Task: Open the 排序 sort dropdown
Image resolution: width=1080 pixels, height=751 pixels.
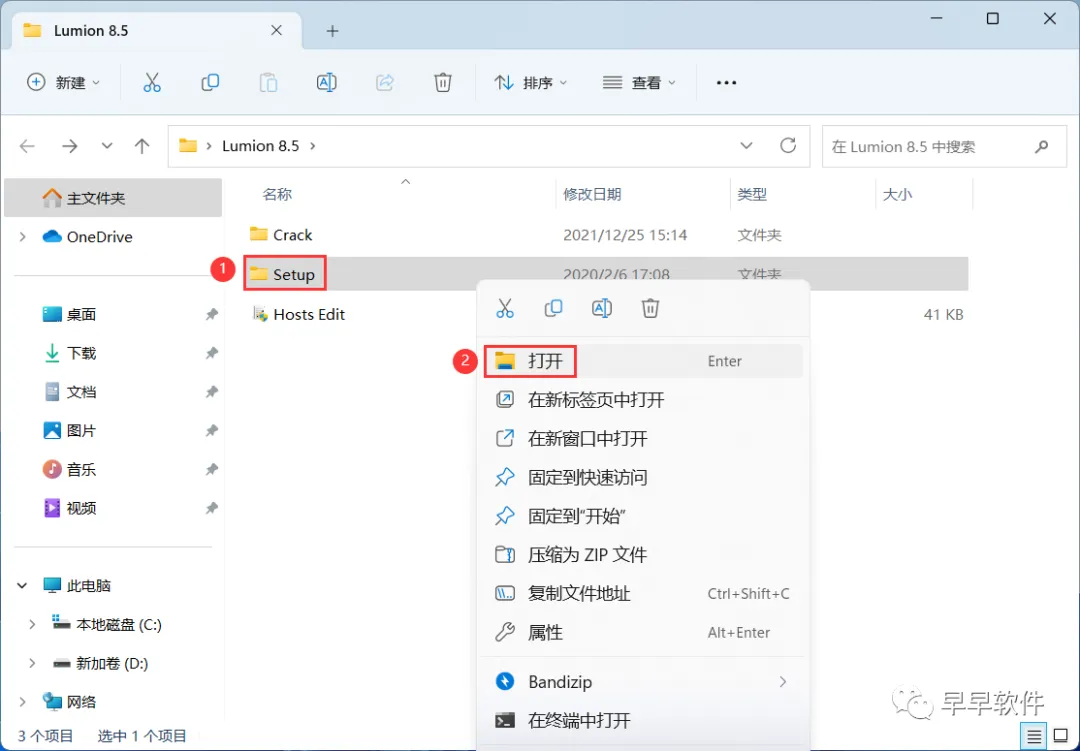Action: click(530, 83)
